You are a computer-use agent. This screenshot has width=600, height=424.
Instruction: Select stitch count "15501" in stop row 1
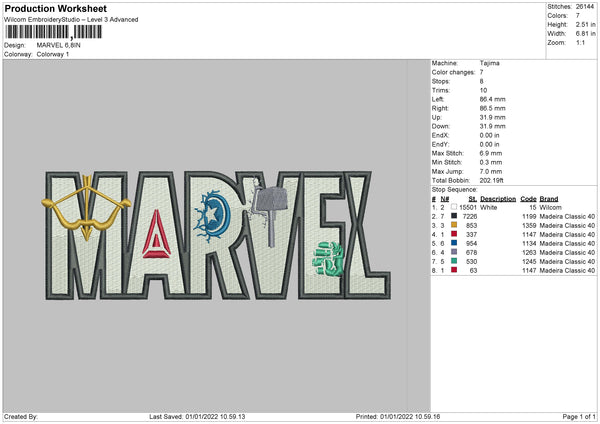point(468,207)
